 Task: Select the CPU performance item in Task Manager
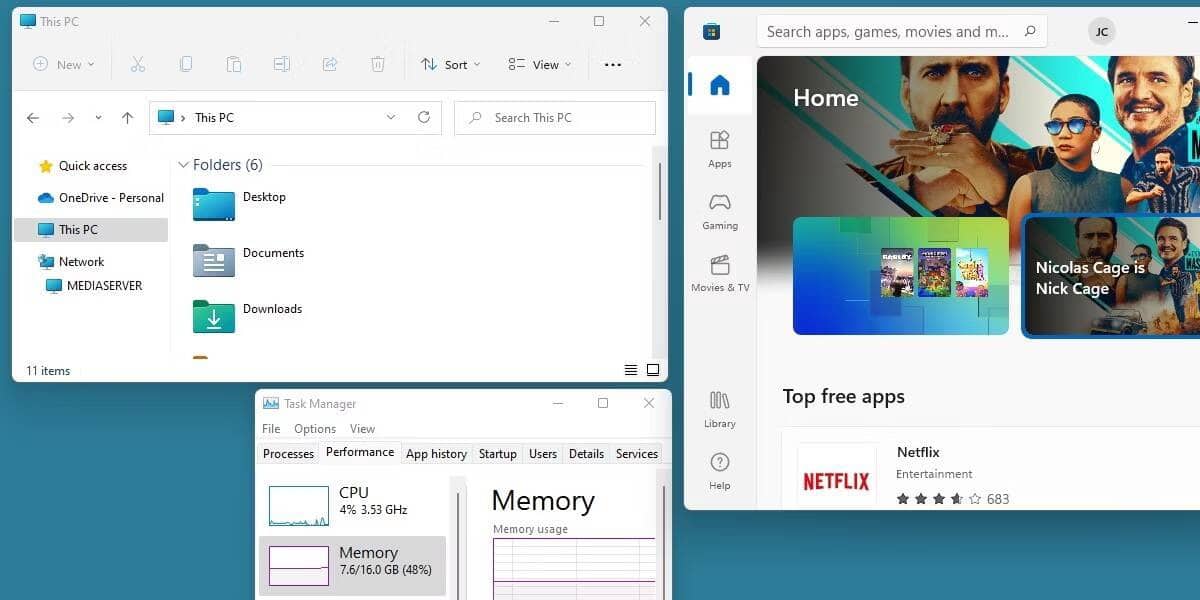click(x=352, y=505)
